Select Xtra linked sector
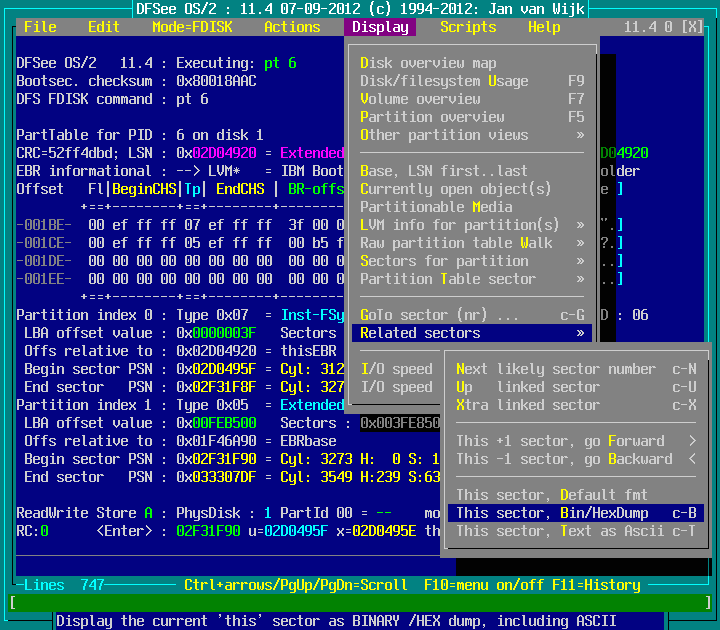The image size is (720, 630). pyautogui.click(x=576, y=405)
